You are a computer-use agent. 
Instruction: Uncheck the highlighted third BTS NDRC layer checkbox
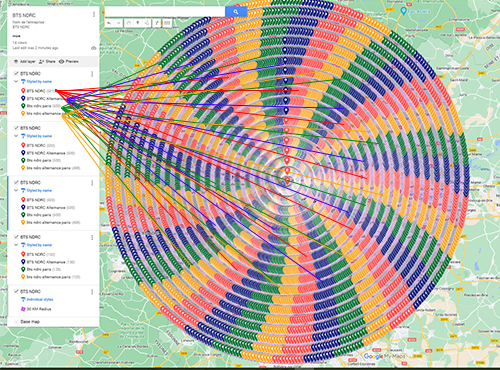(x=16, y=182)
